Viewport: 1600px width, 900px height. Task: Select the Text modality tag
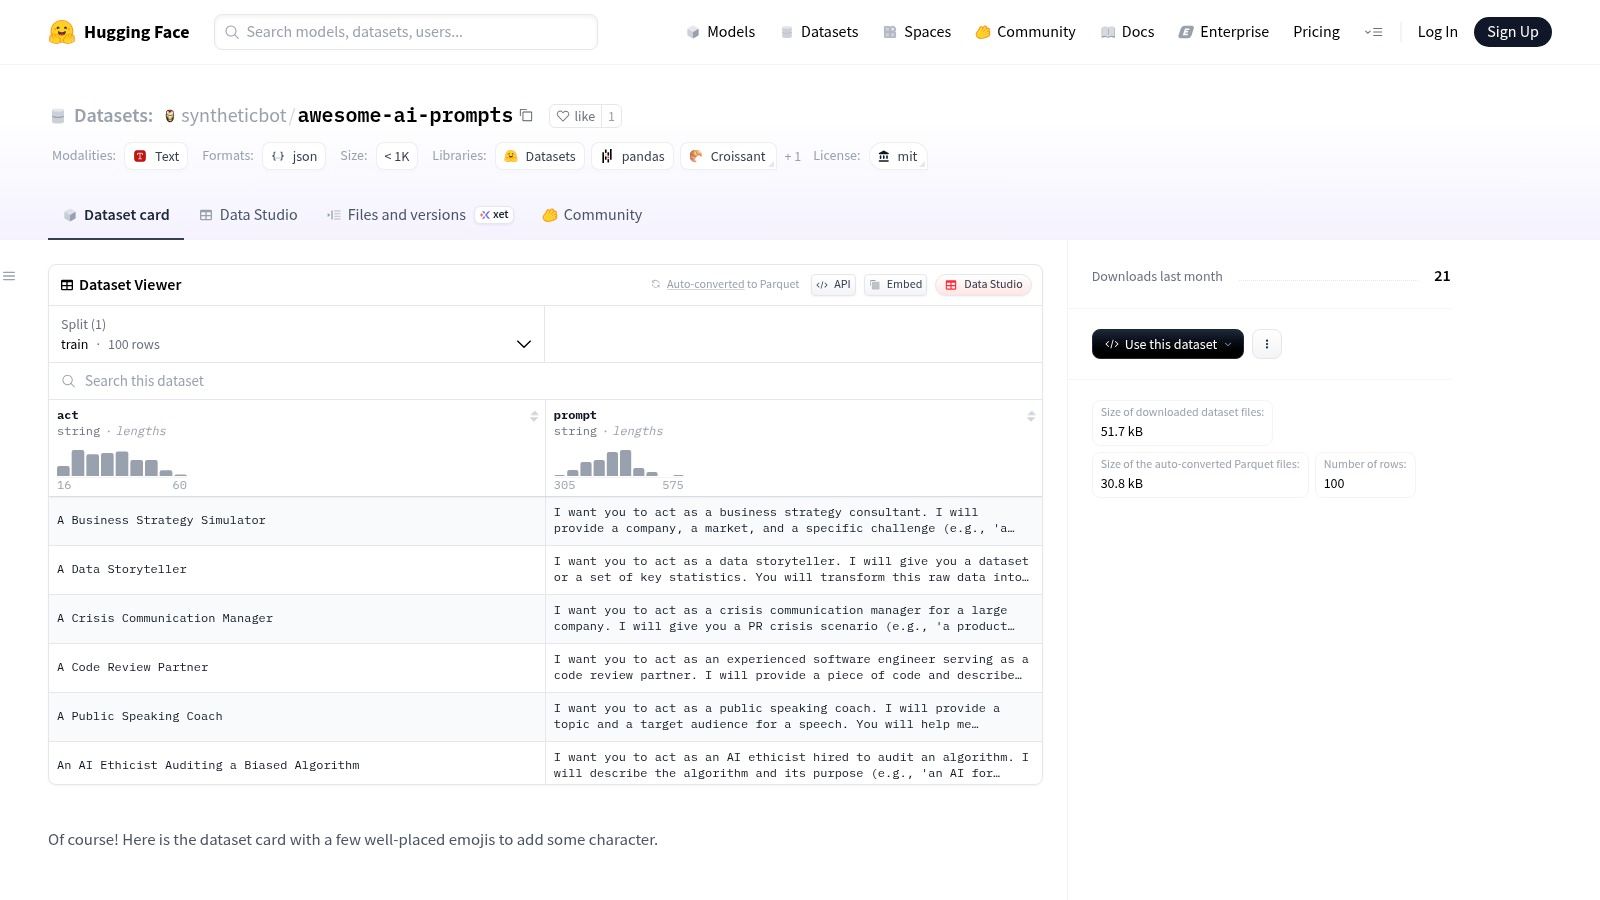click(x=156, y=156)
